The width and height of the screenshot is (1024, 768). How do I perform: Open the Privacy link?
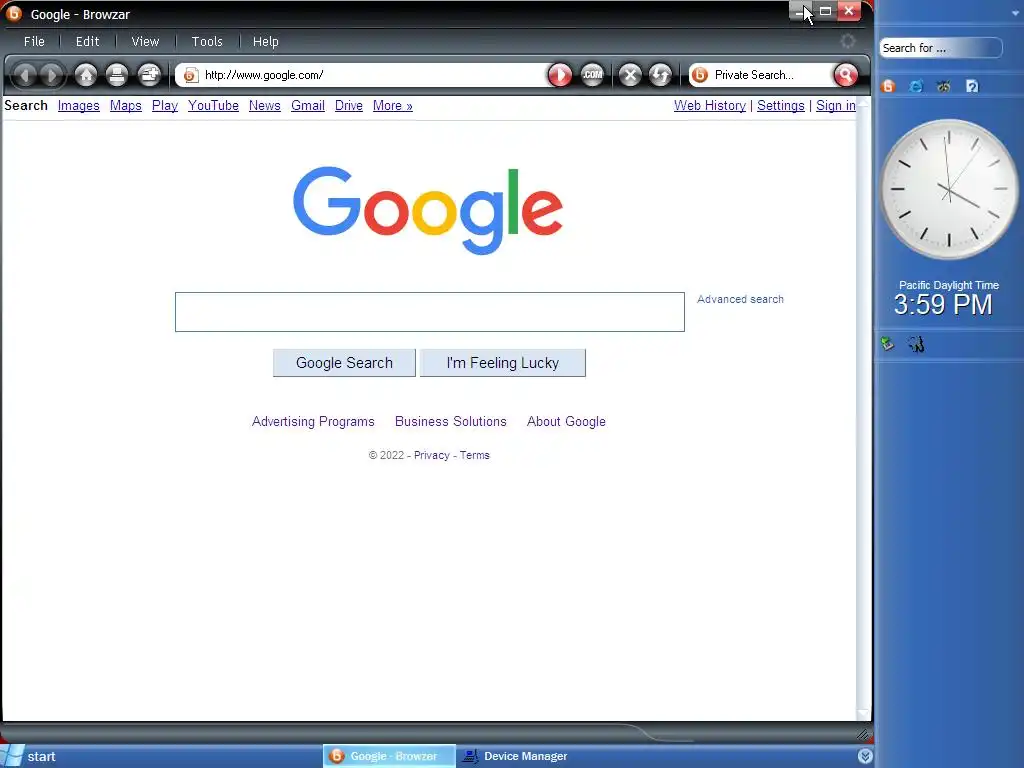pyautogui.click(x=432, y=455)
